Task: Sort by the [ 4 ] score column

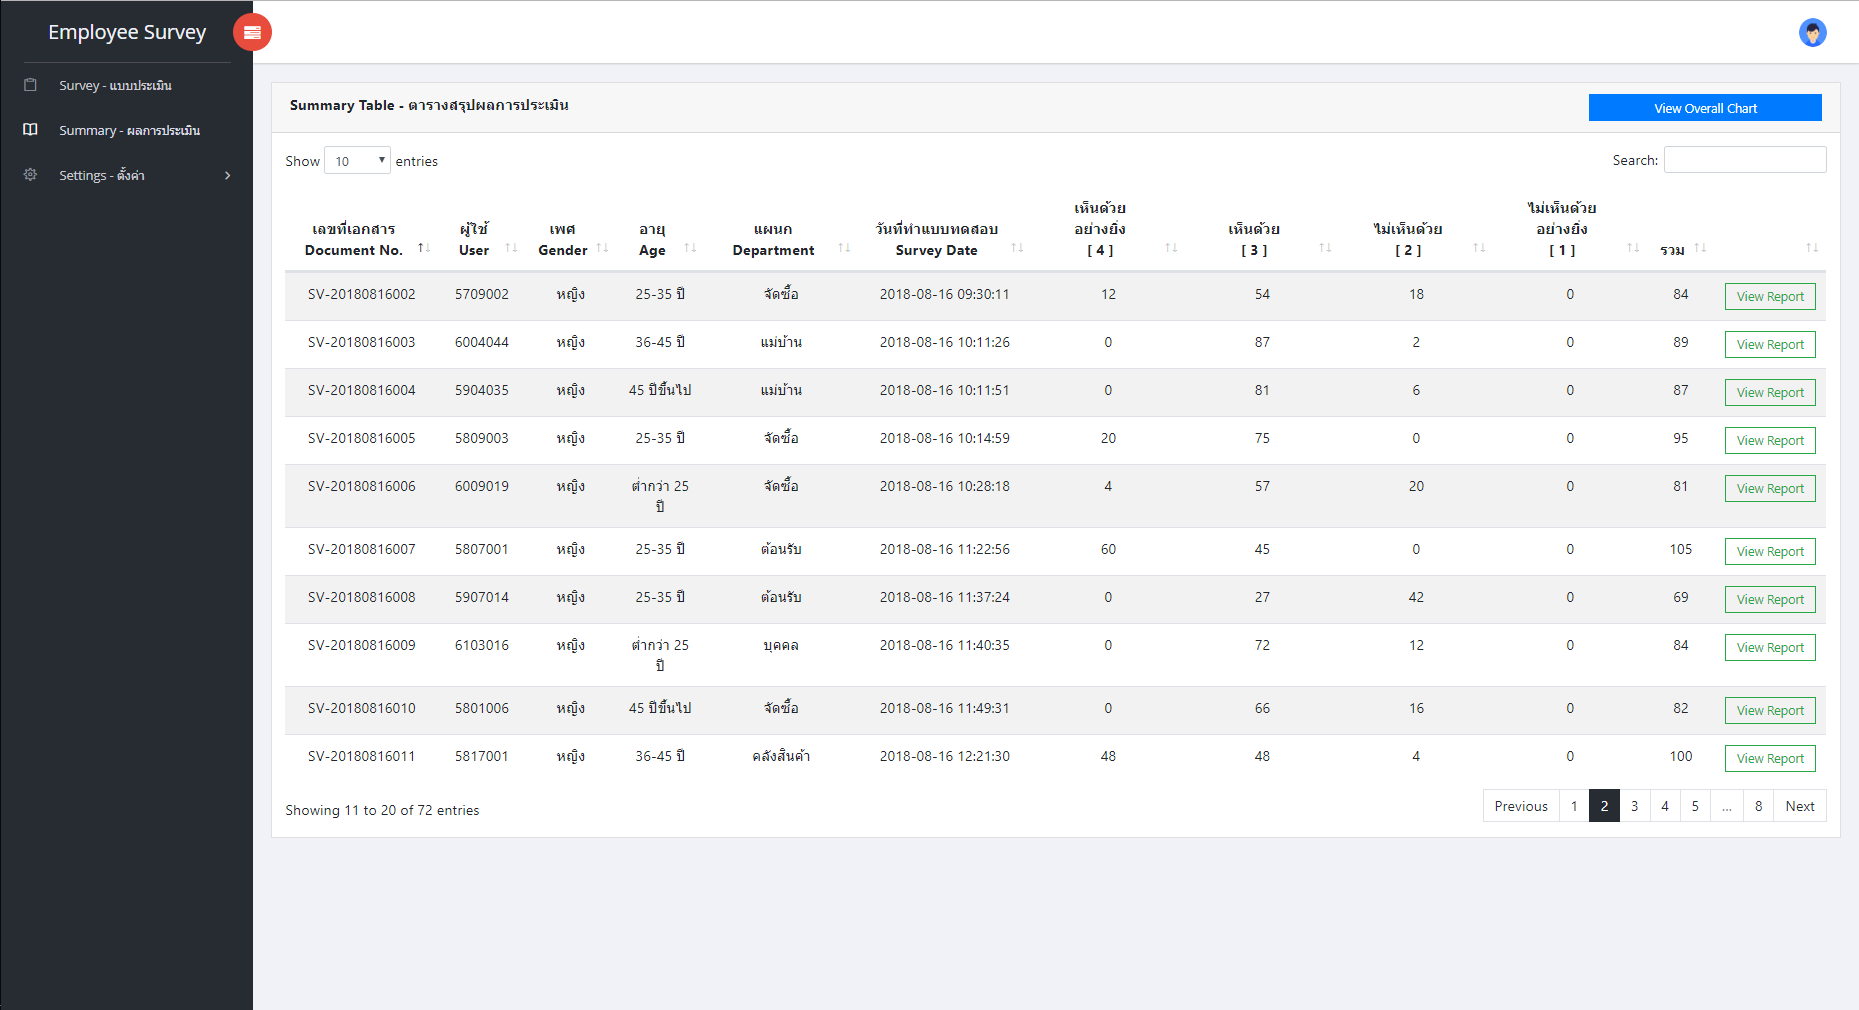Action: (x=1171, y=248)
